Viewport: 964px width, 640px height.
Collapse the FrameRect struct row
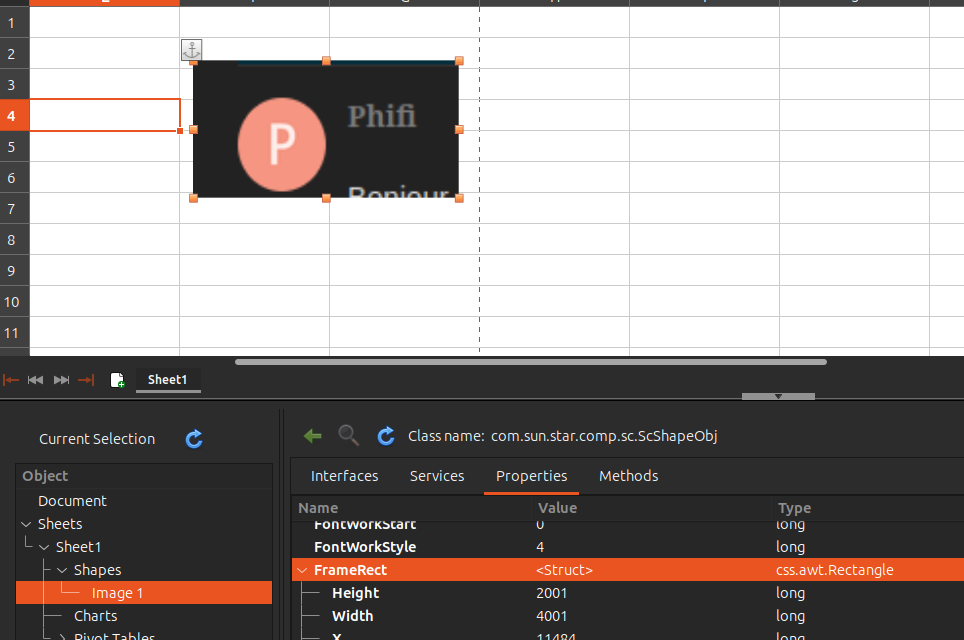(302, 571)
